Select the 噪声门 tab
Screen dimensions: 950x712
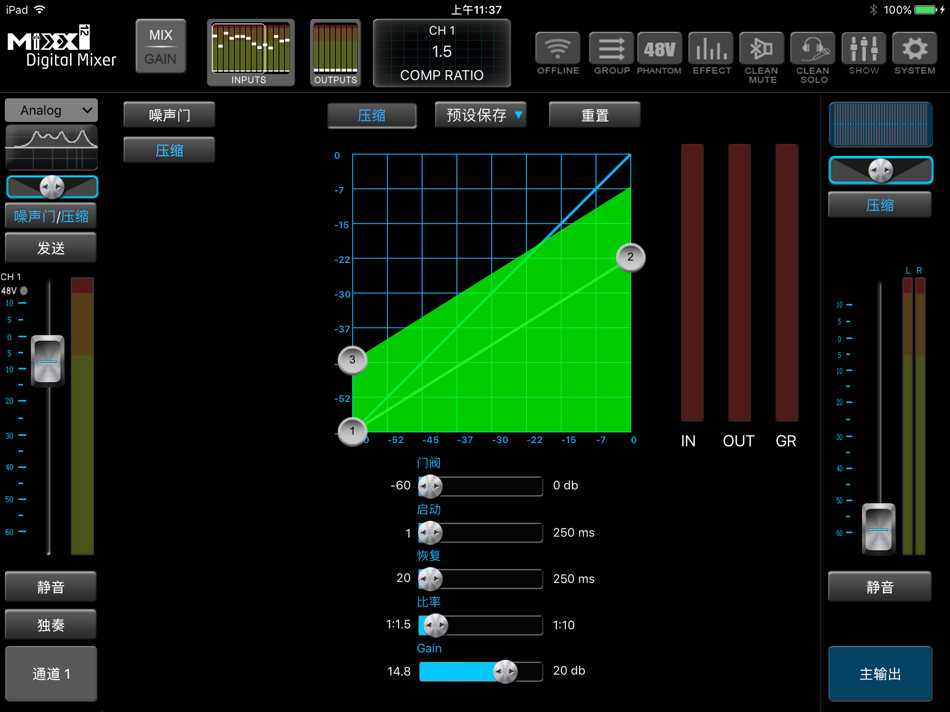169,115
